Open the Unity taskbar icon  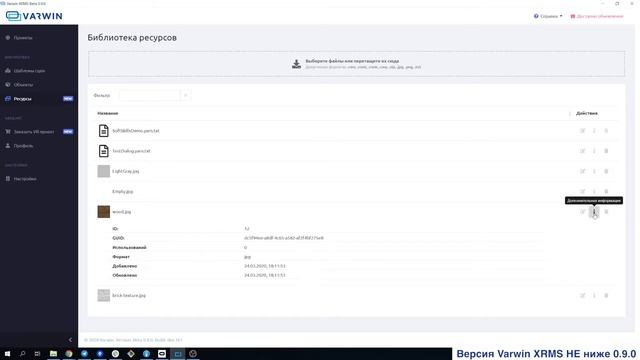coord(193,354)
